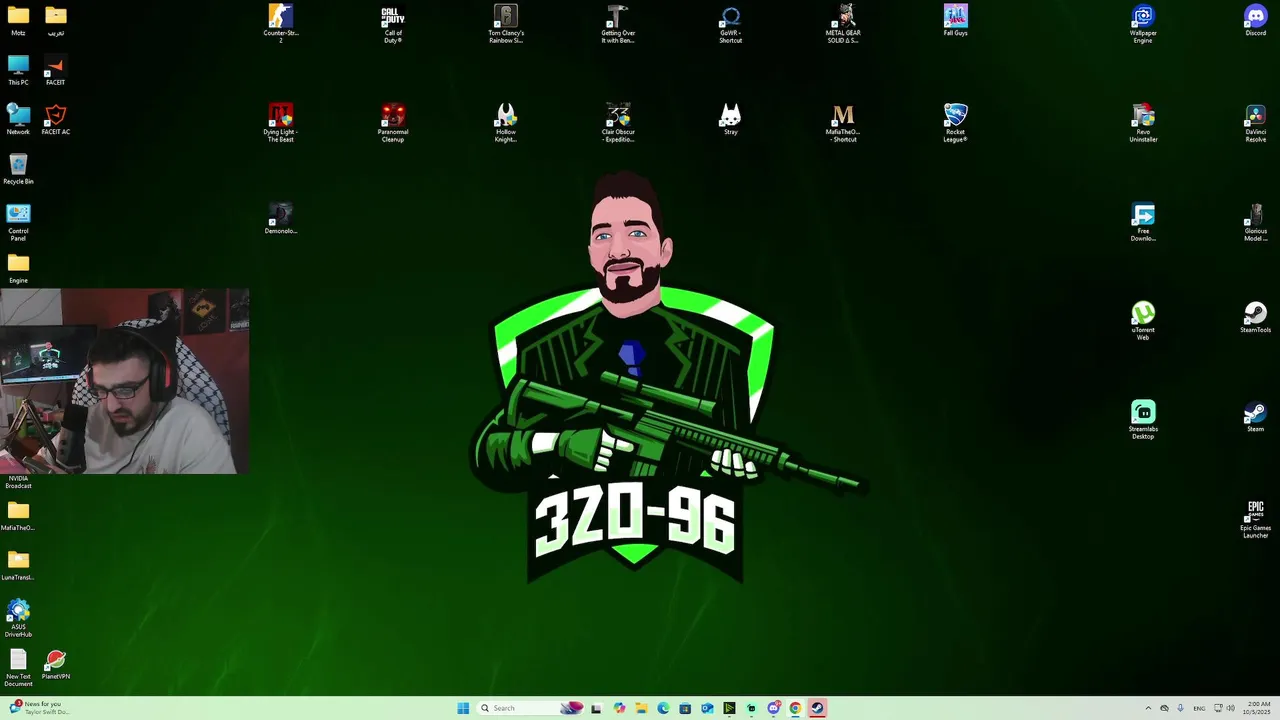Viewport: 1280px width, 720px height.
Task: Select the FACEIT desktop shortcut
Action: tap(56, 70)
